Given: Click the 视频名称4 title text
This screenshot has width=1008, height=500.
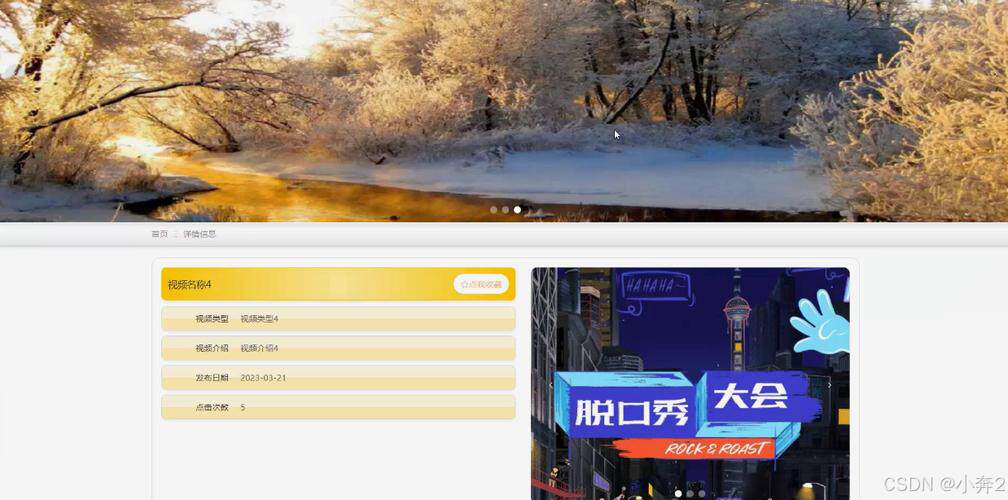Looking at the screenshot, I should 190,285.
